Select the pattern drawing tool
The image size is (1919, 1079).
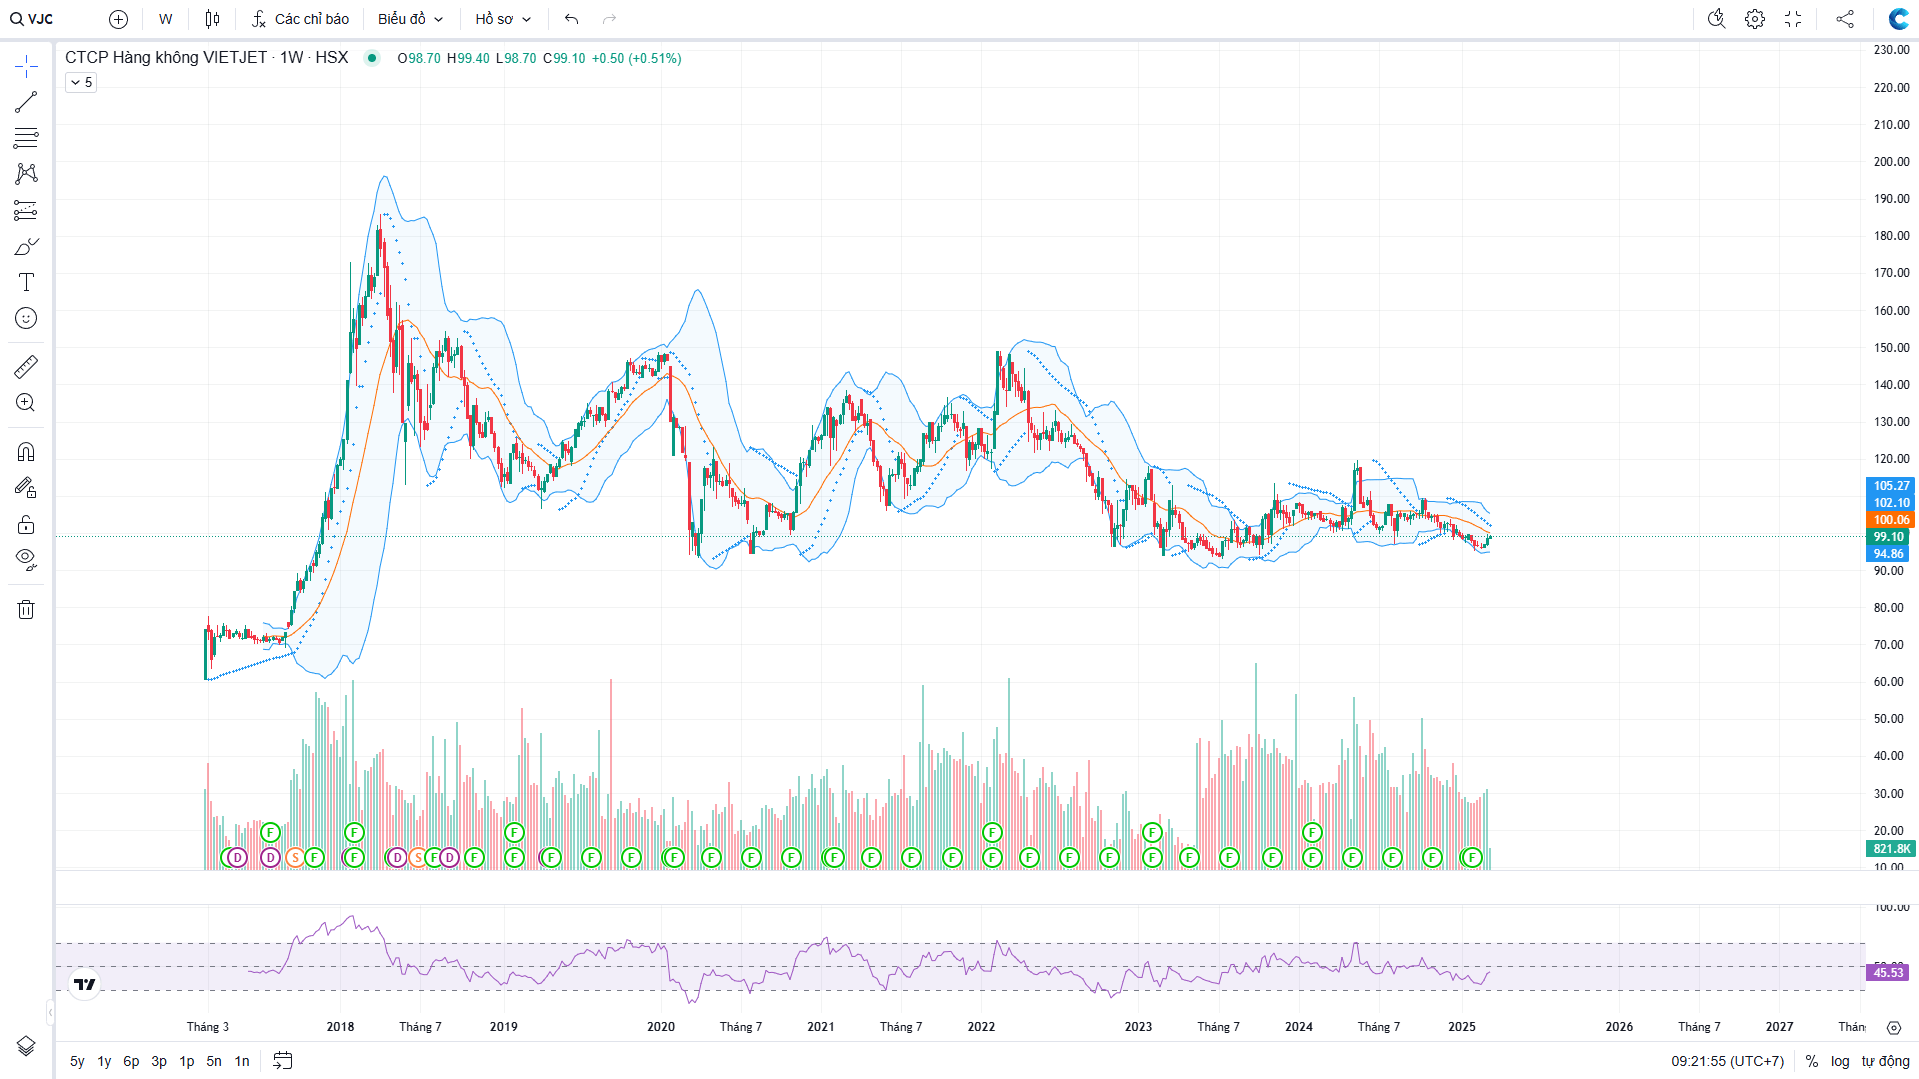tap(26, 174)
